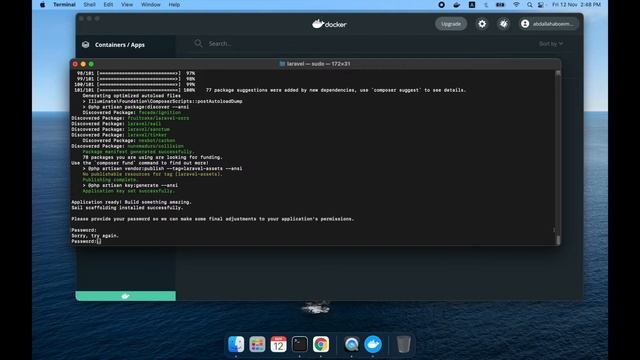The height and width of the screenshot is (360, 640).
Task: Open the View menu
Action: pos(127,4)
